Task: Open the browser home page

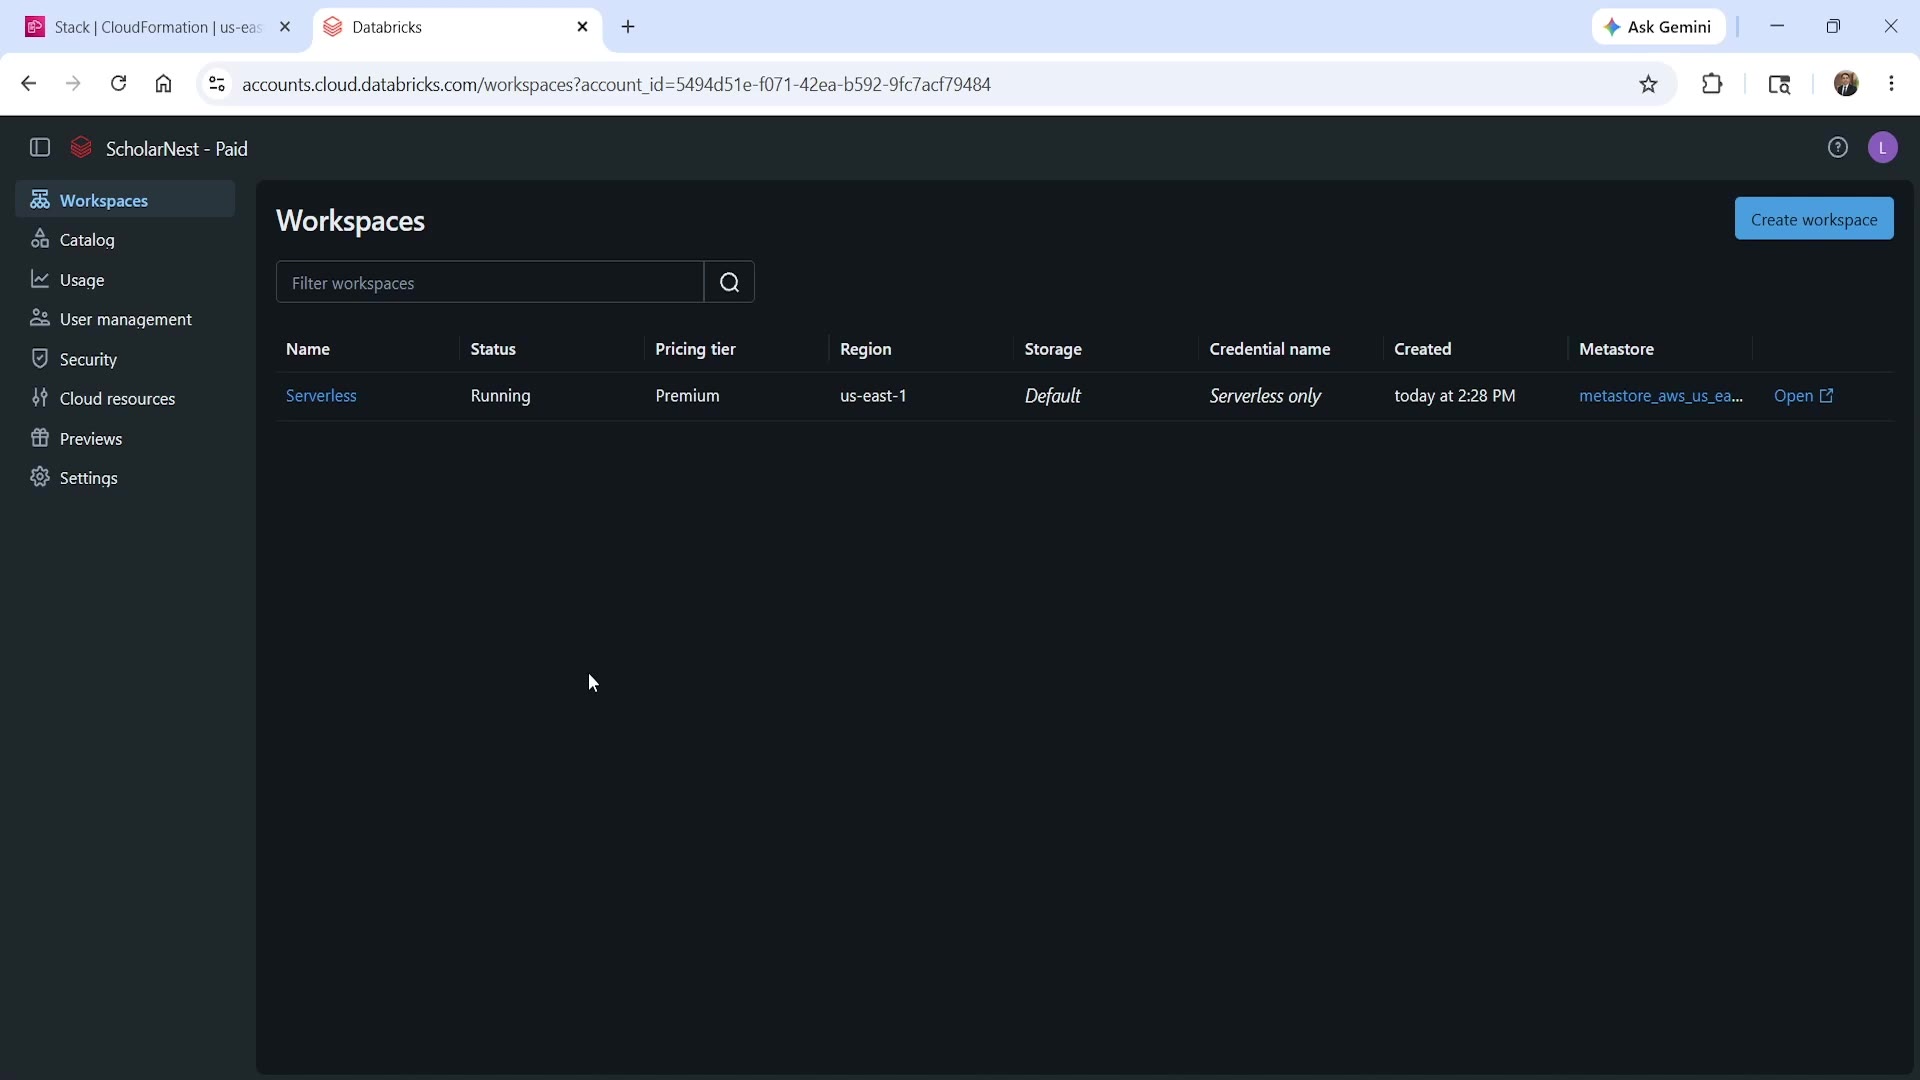Action: click(164, 84)
